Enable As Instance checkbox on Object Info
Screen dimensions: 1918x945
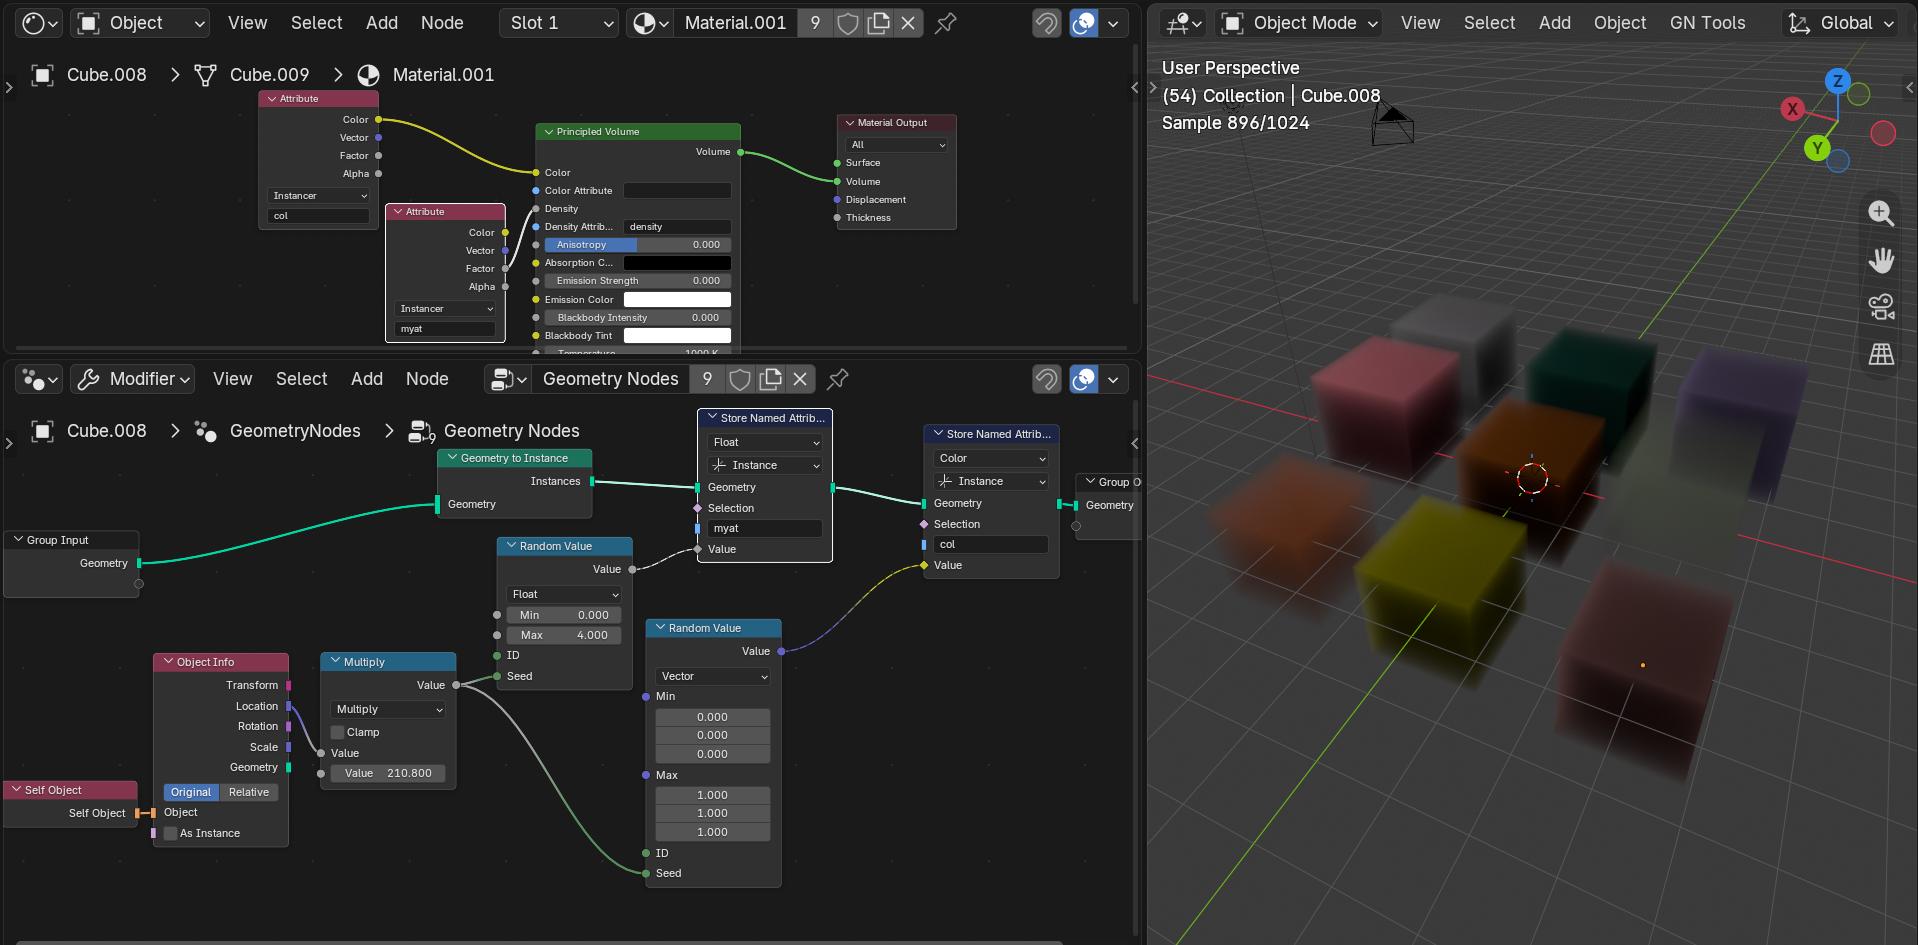(x=171, y=833)
